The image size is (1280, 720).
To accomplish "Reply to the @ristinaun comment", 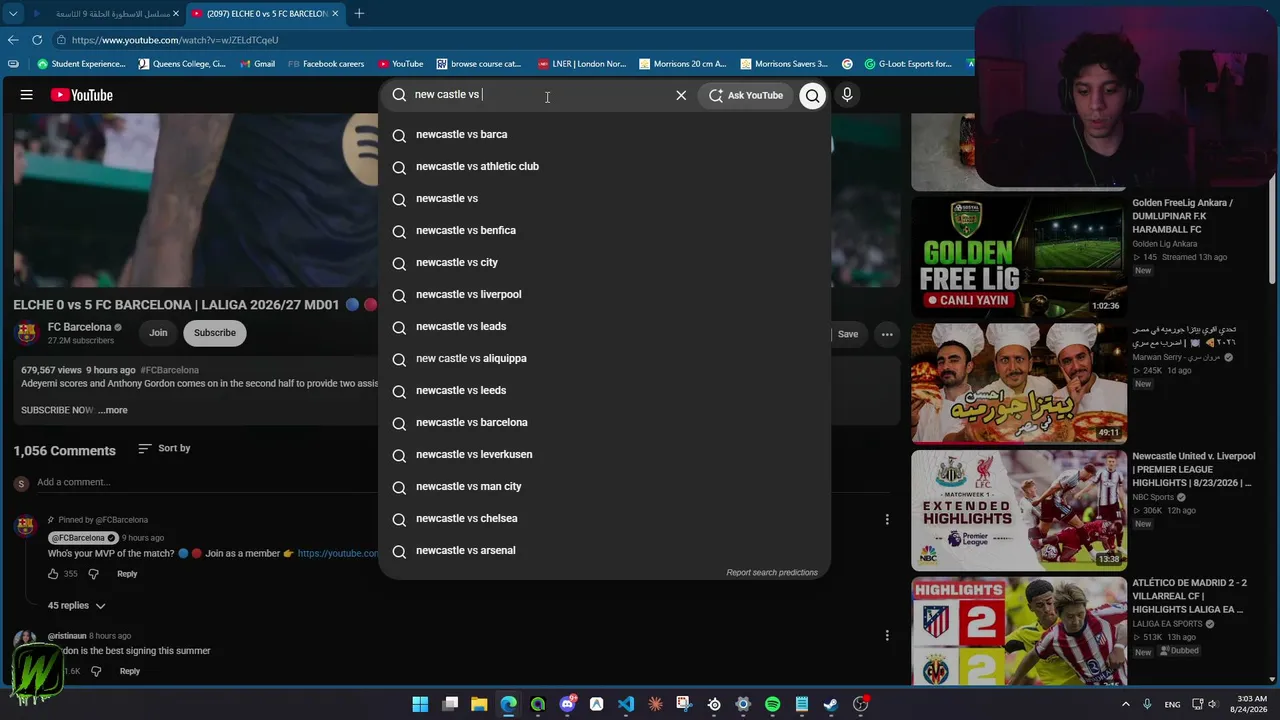I will point(130,671).
